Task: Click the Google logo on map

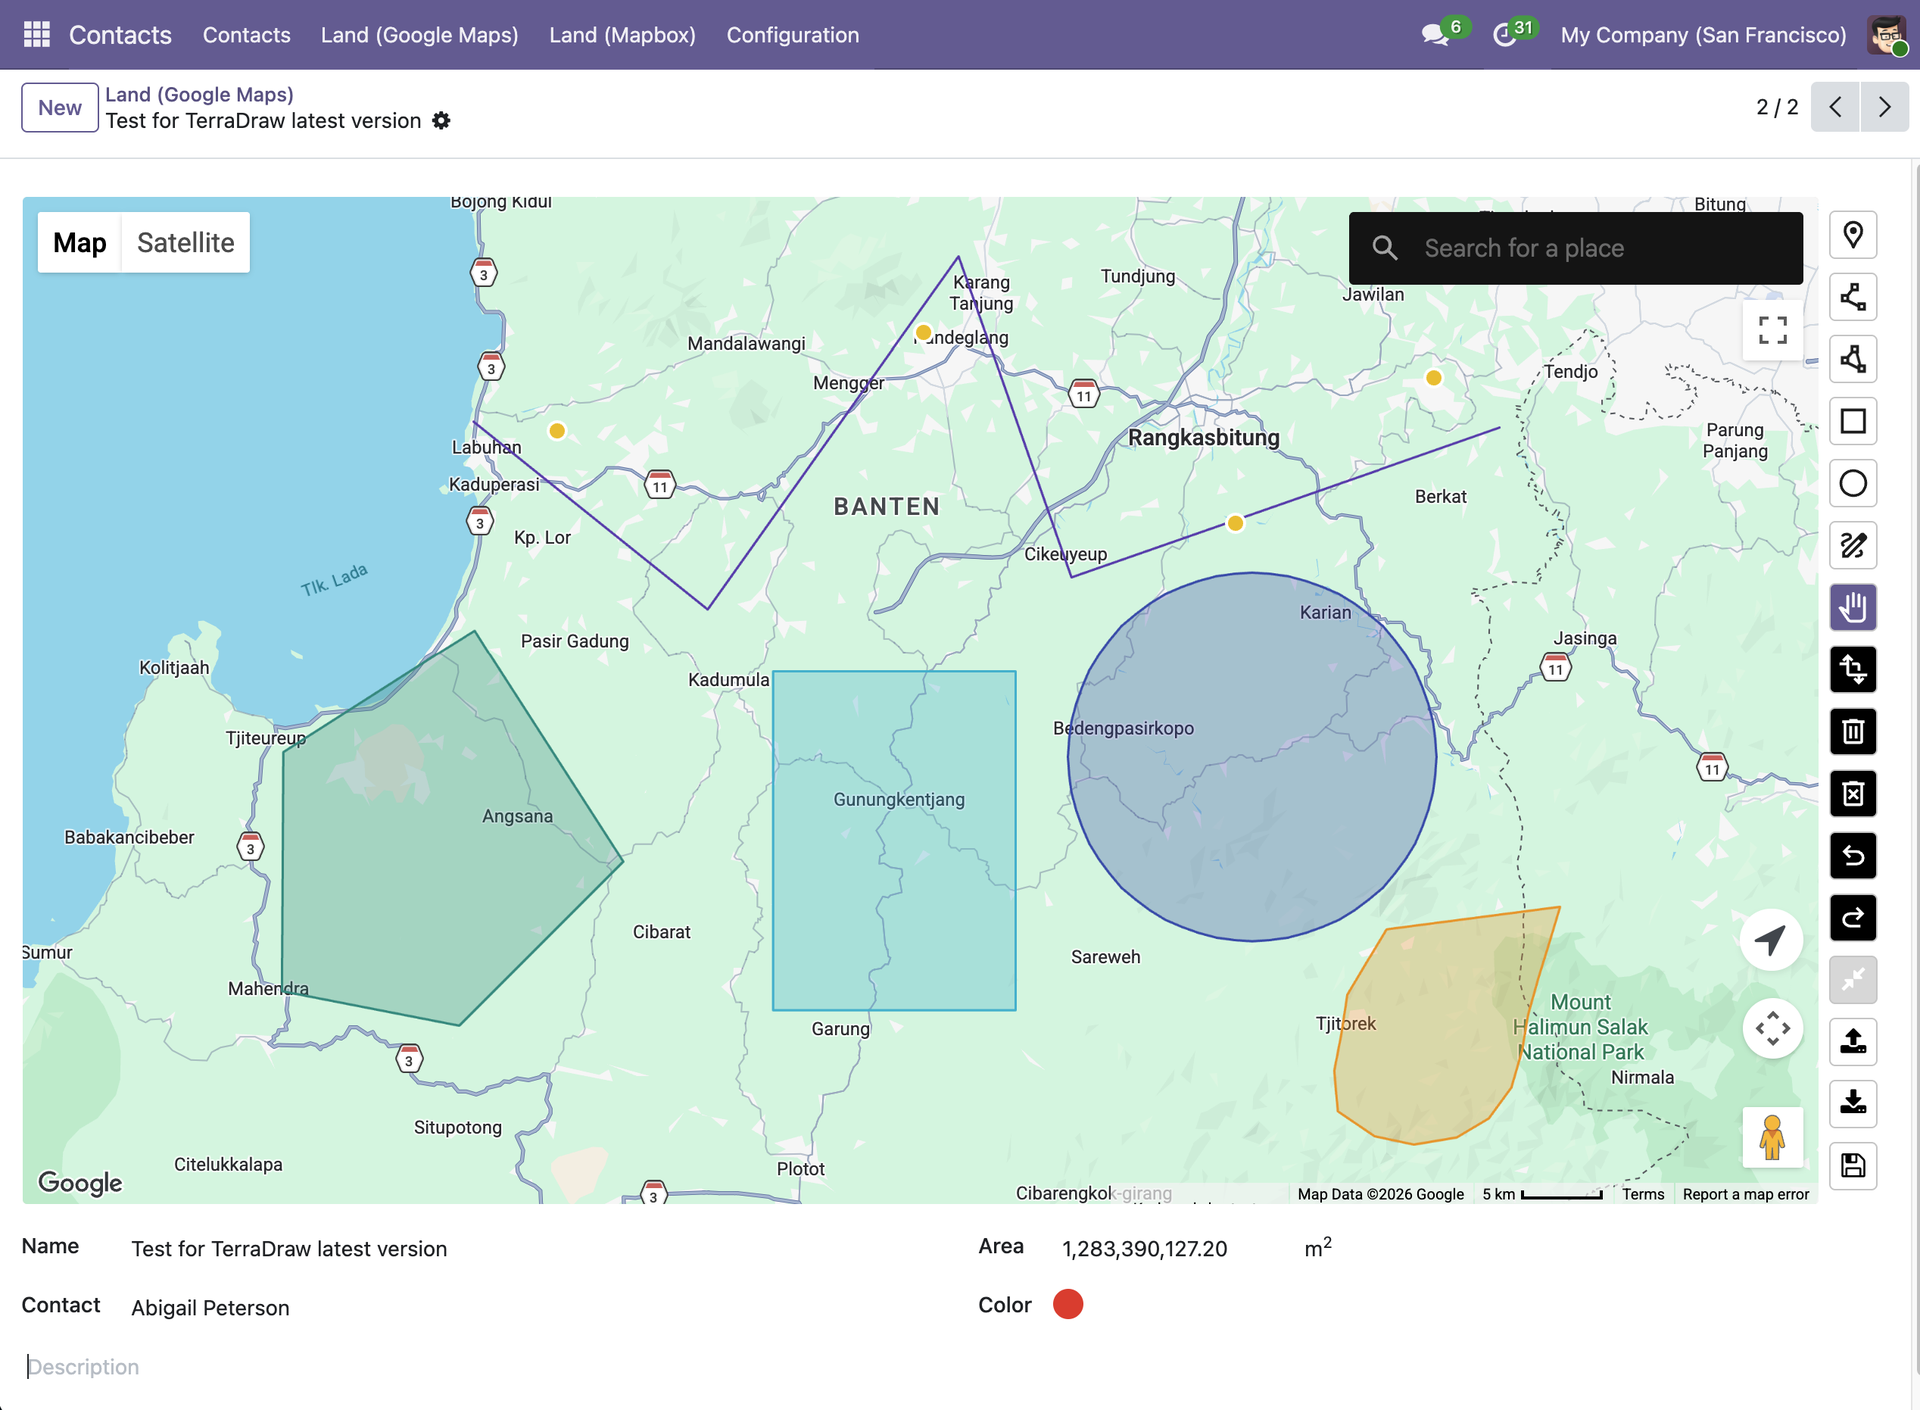Action: 80,1183
